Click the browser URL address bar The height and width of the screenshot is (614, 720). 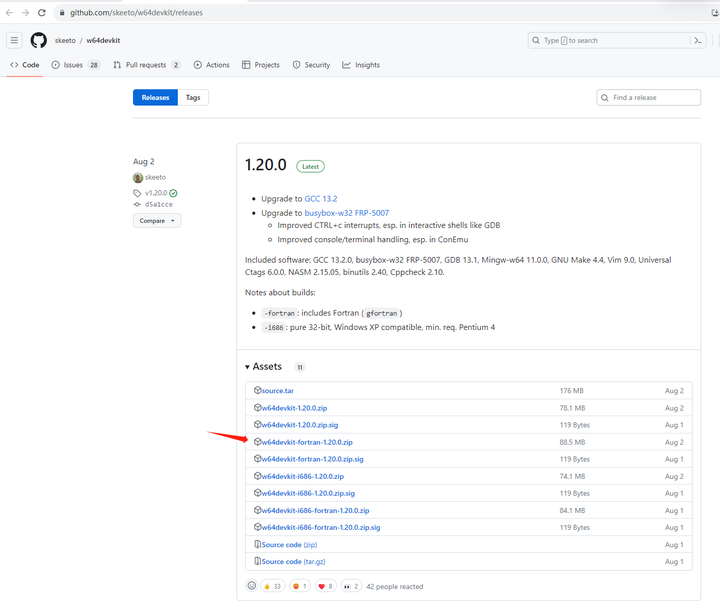pos(381,13)
